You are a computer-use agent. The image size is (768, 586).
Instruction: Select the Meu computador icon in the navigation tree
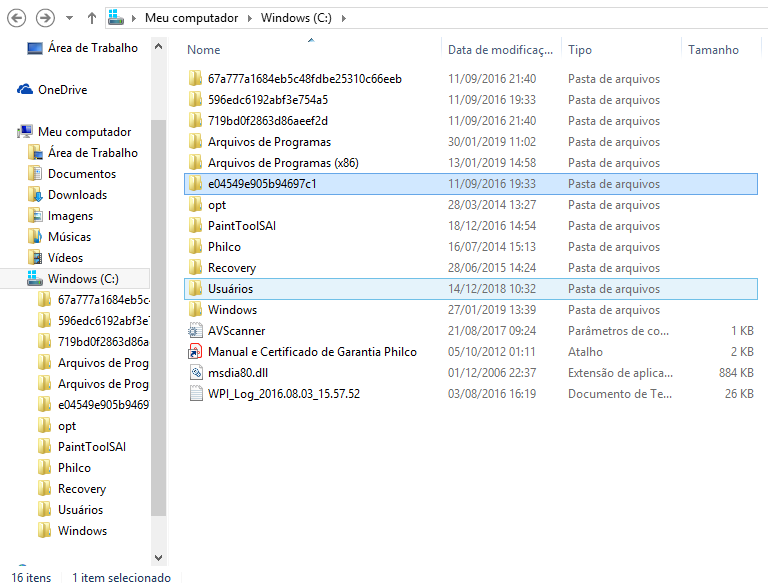click(24, 131)
